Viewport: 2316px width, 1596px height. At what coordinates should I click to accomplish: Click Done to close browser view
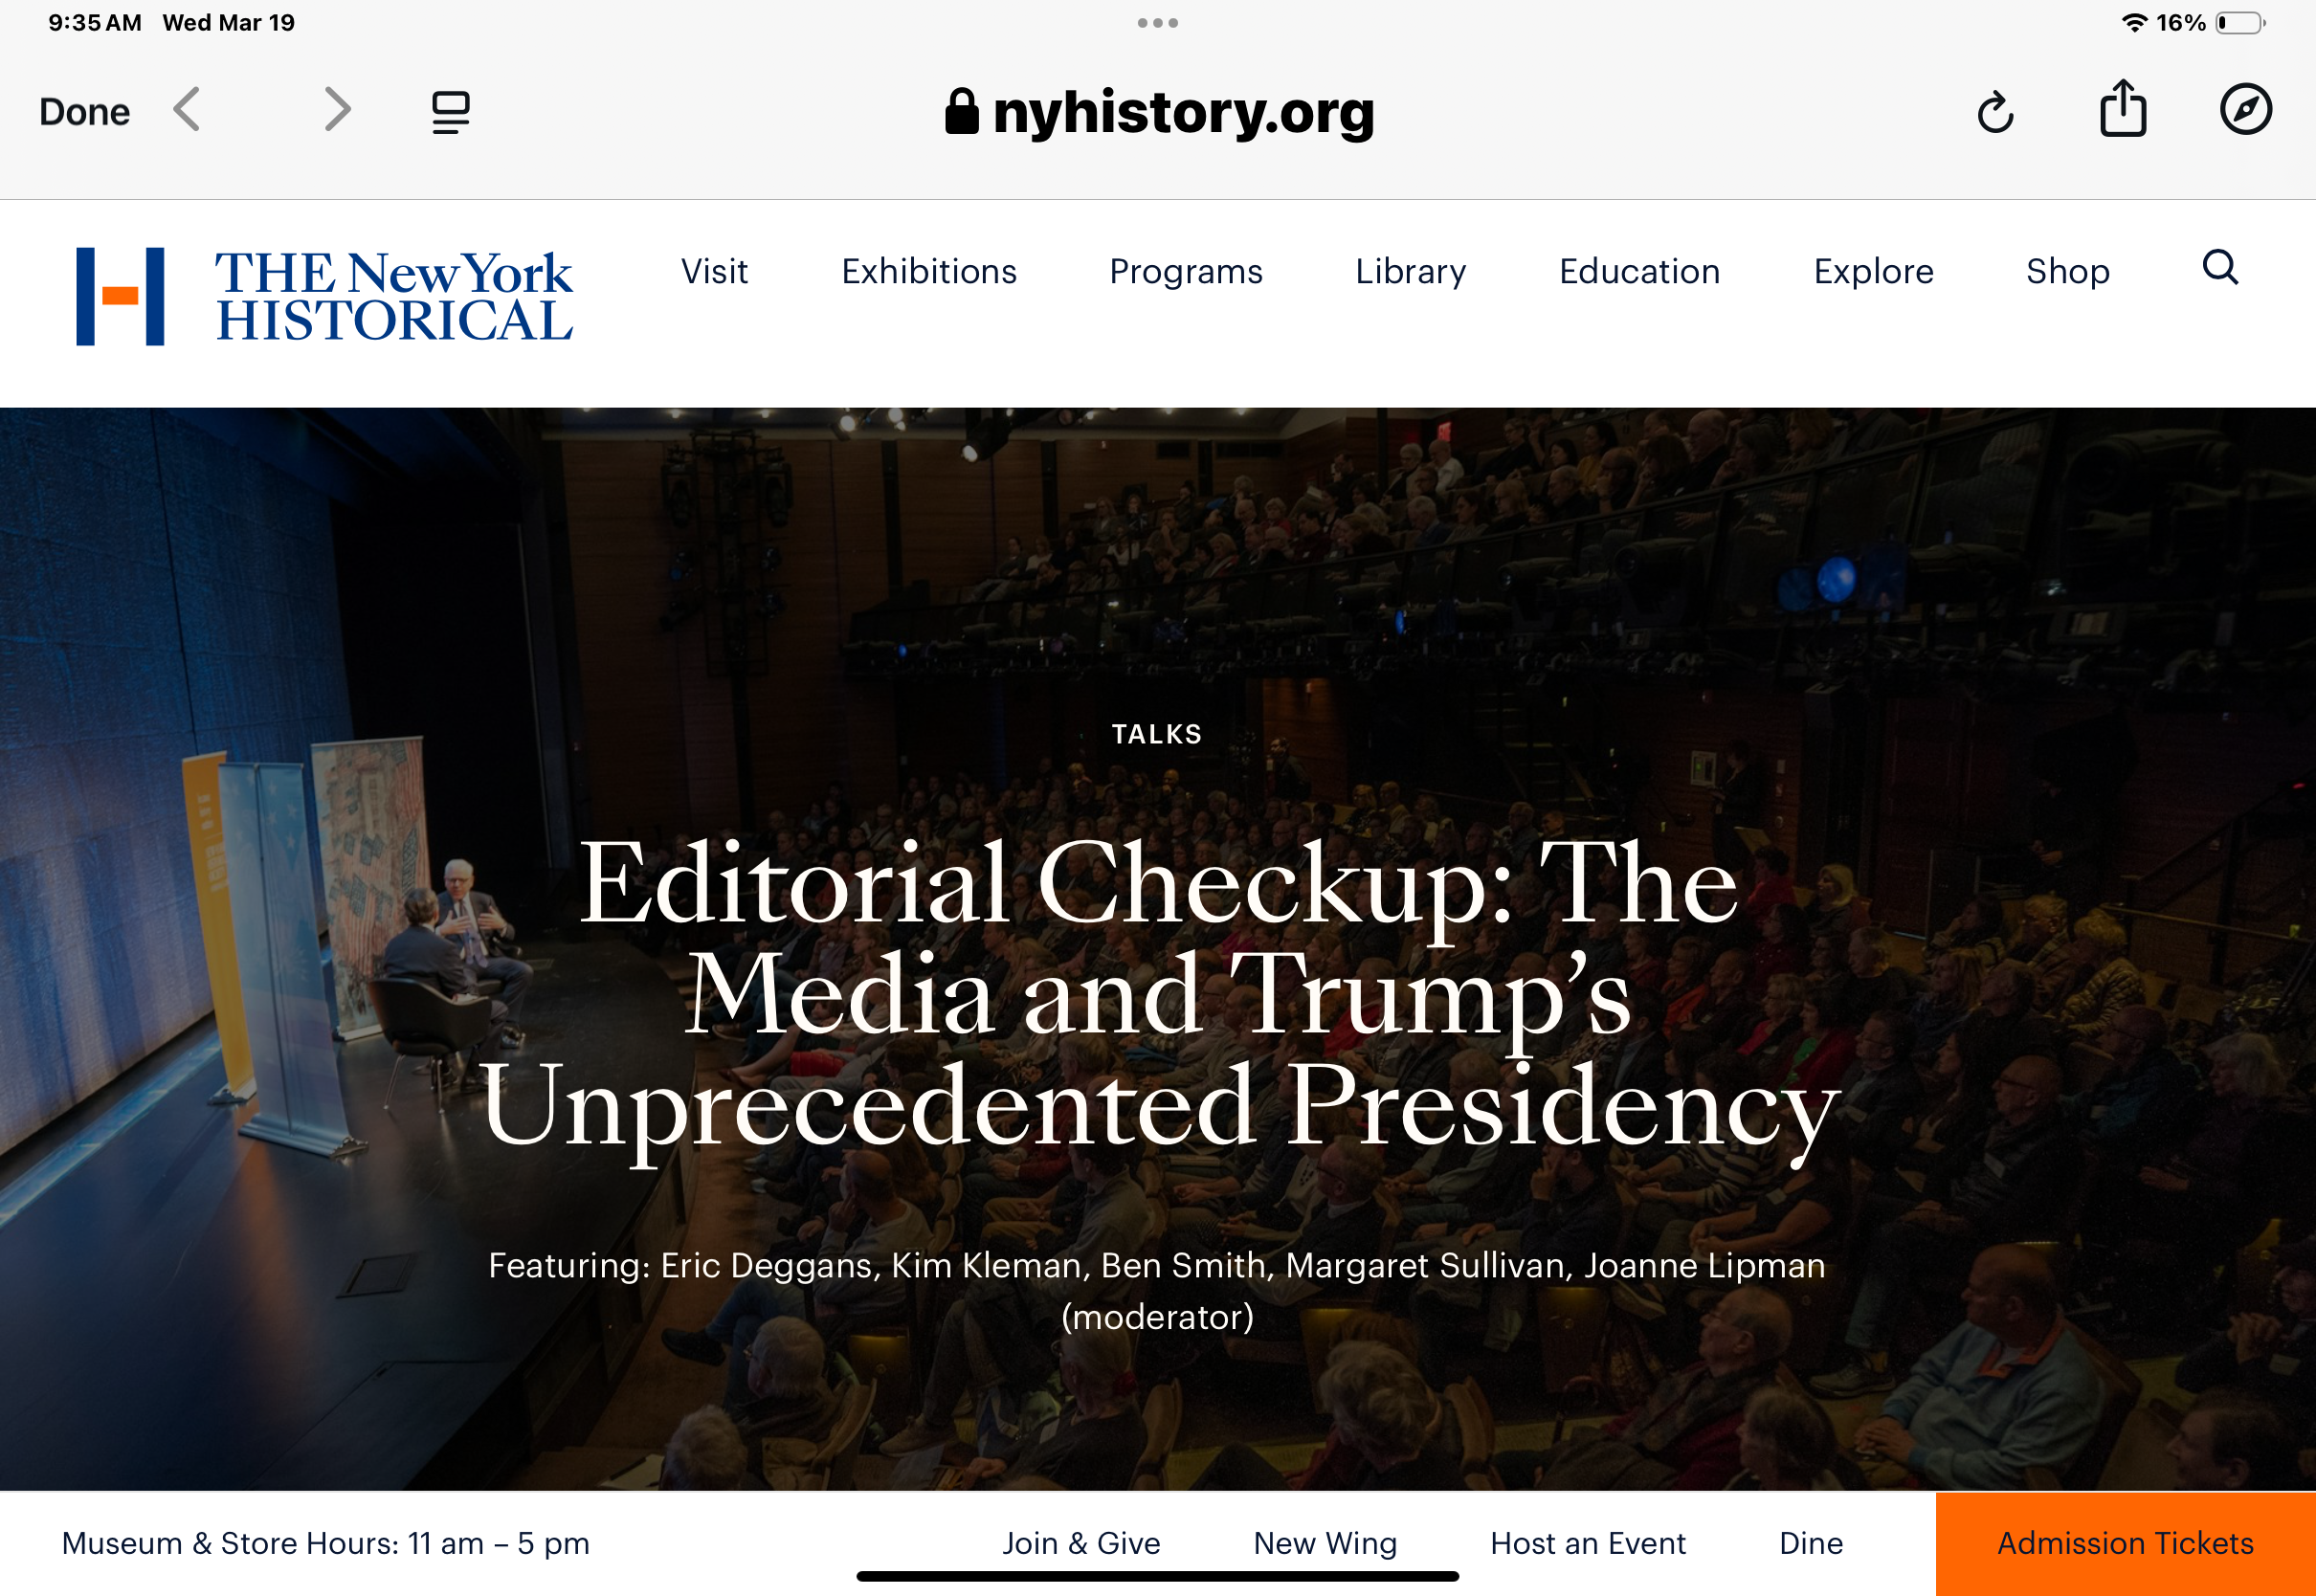[x=84, y=111]
